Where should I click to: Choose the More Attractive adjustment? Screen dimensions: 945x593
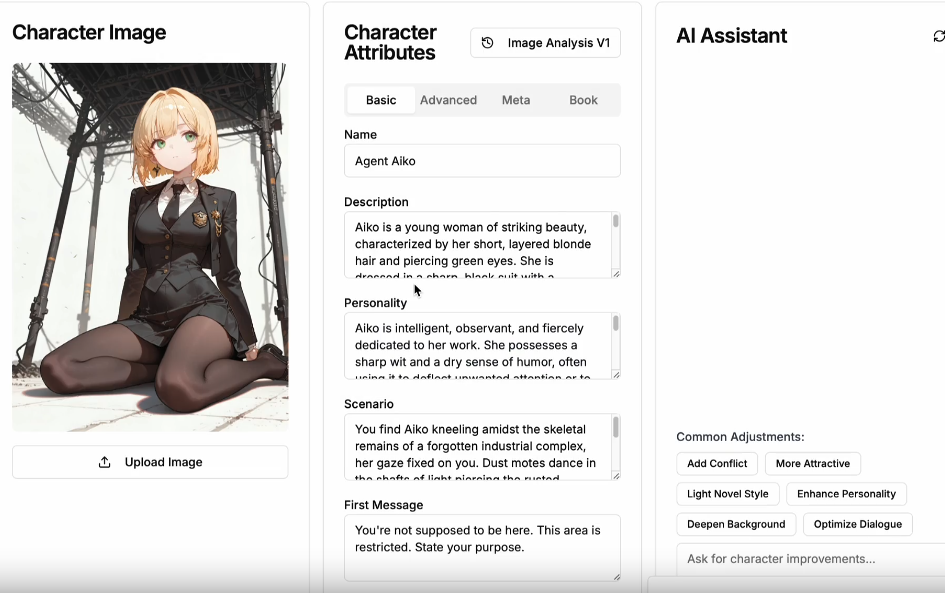tap(812, 463)
